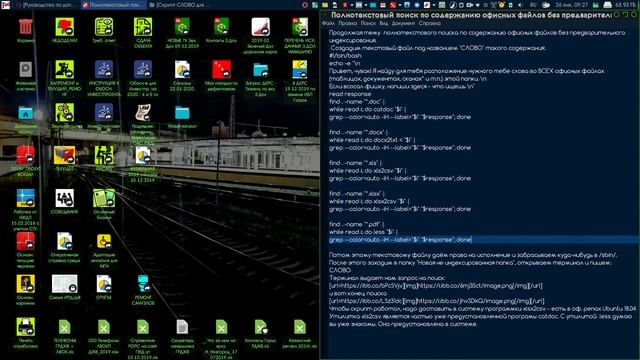
Task: Open the ОТЧЕТЫ desktop icon
Action: [104, 284]
